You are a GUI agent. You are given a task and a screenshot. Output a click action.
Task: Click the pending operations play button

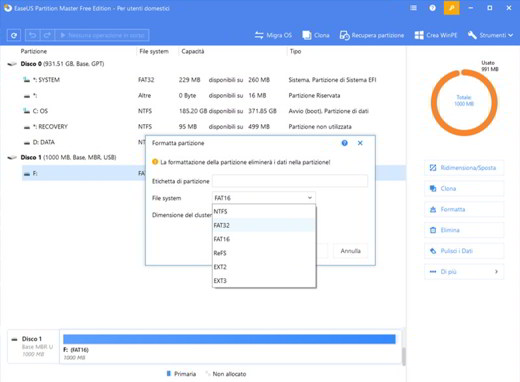point(102,35)
